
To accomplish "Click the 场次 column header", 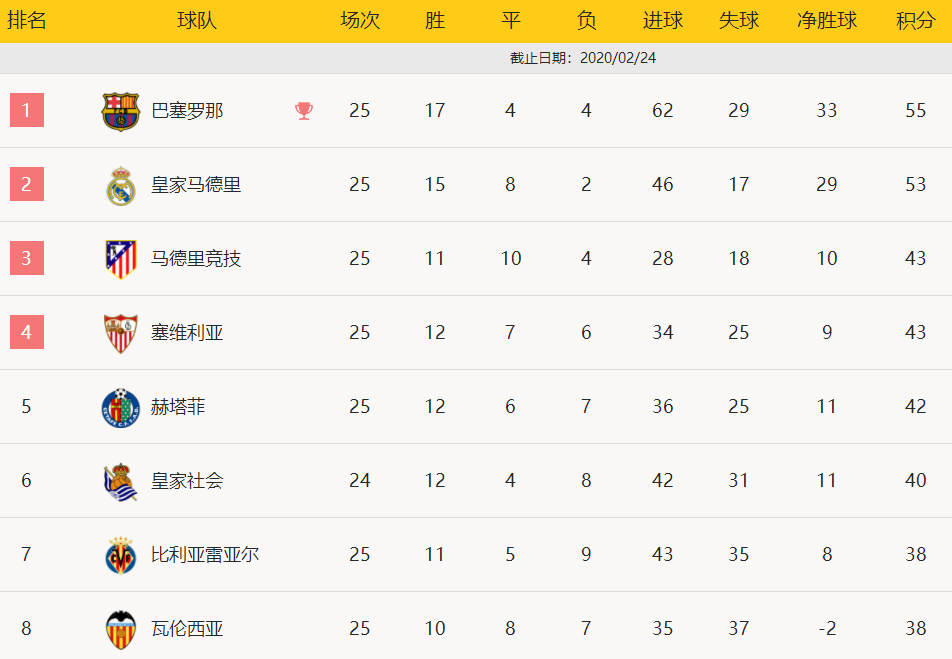I will click(x=360, y=21).
